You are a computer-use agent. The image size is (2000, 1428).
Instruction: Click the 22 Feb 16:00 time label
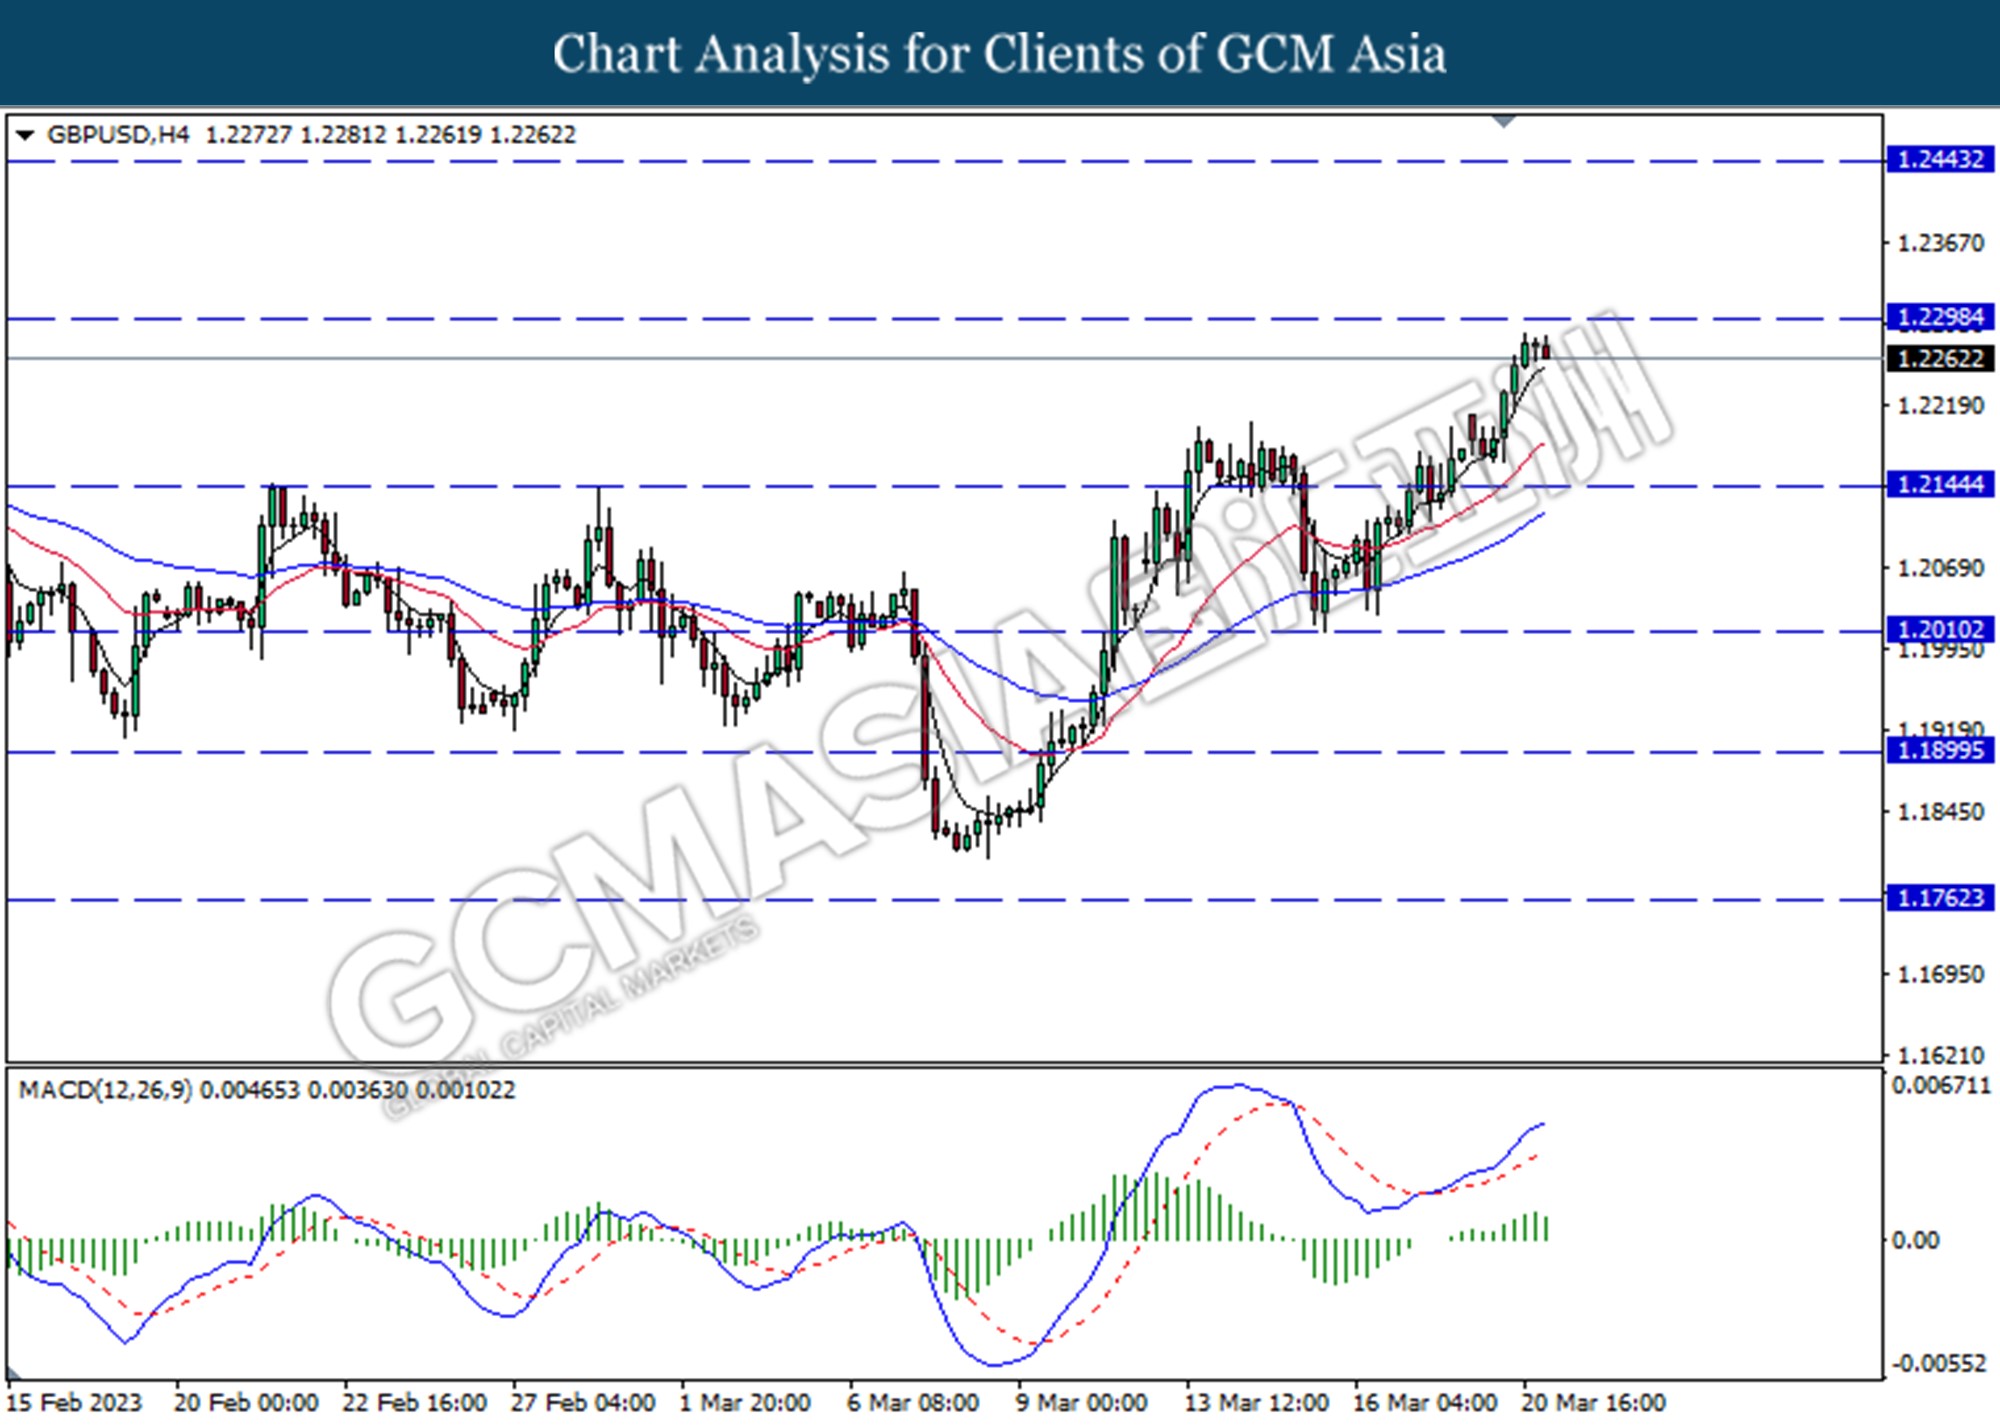tap(414, 1403)
